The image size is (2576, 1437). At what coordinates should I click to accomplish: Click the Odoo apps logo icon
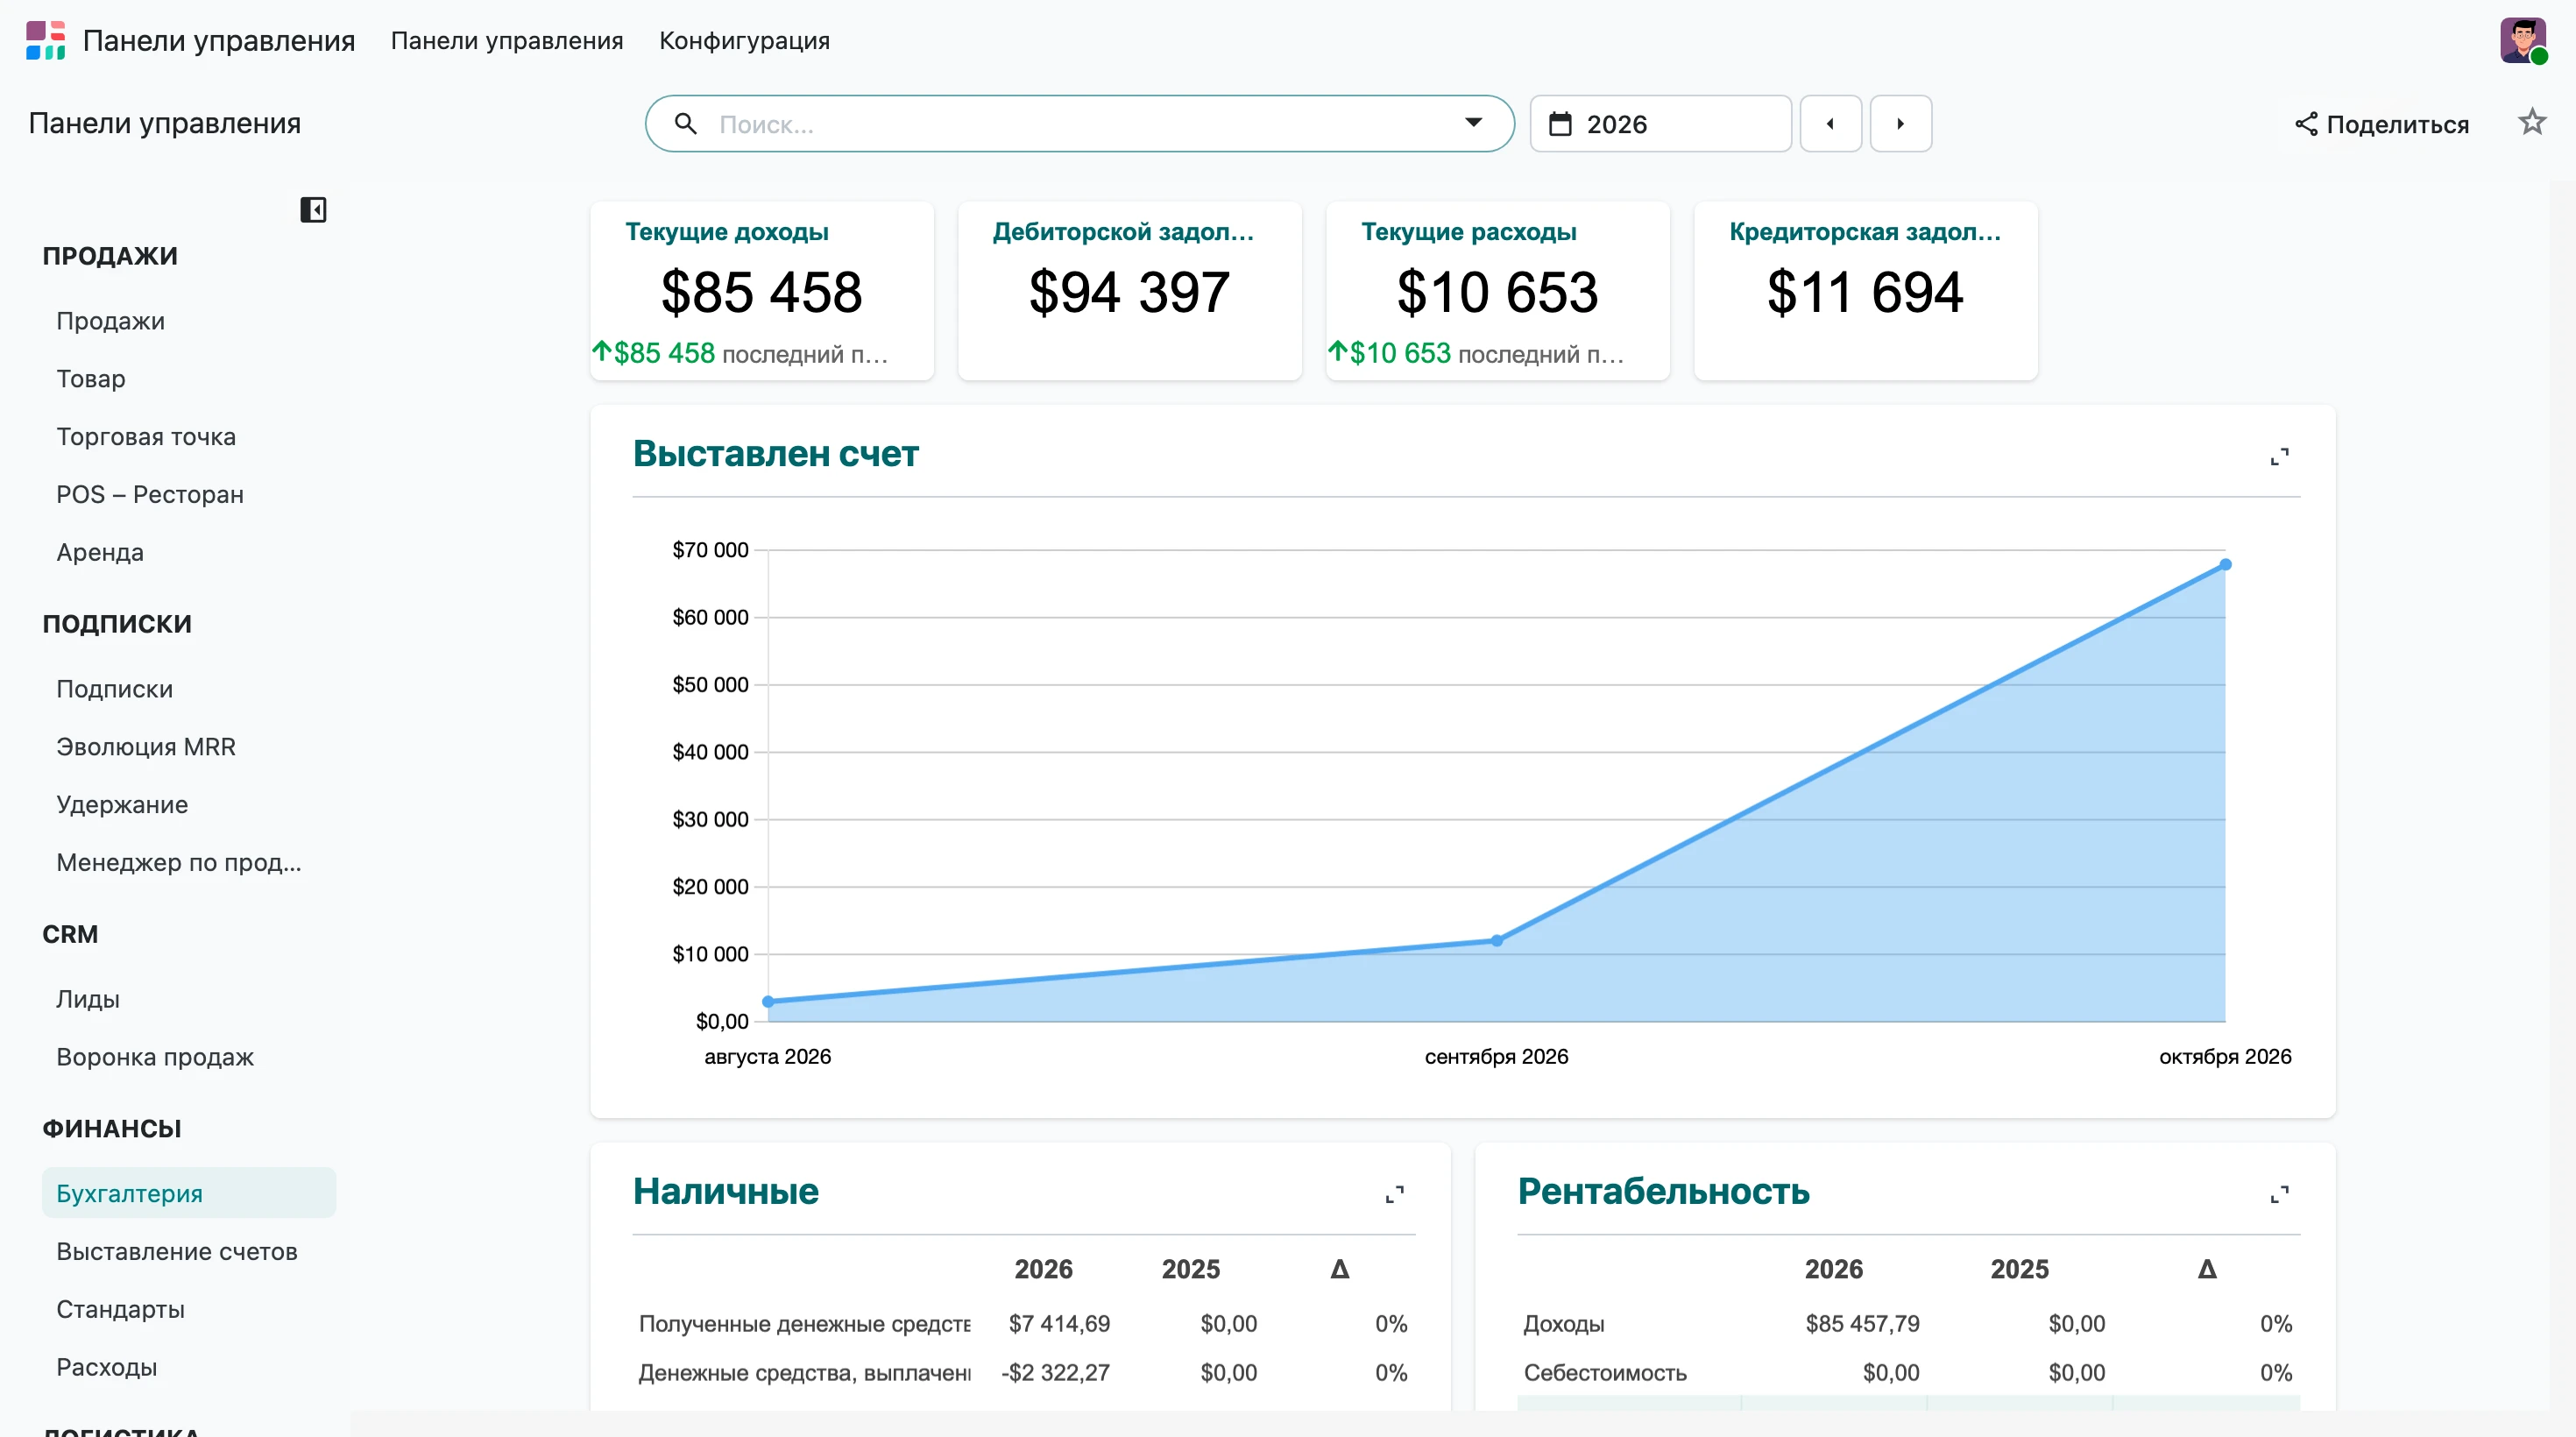coord(46,40)
